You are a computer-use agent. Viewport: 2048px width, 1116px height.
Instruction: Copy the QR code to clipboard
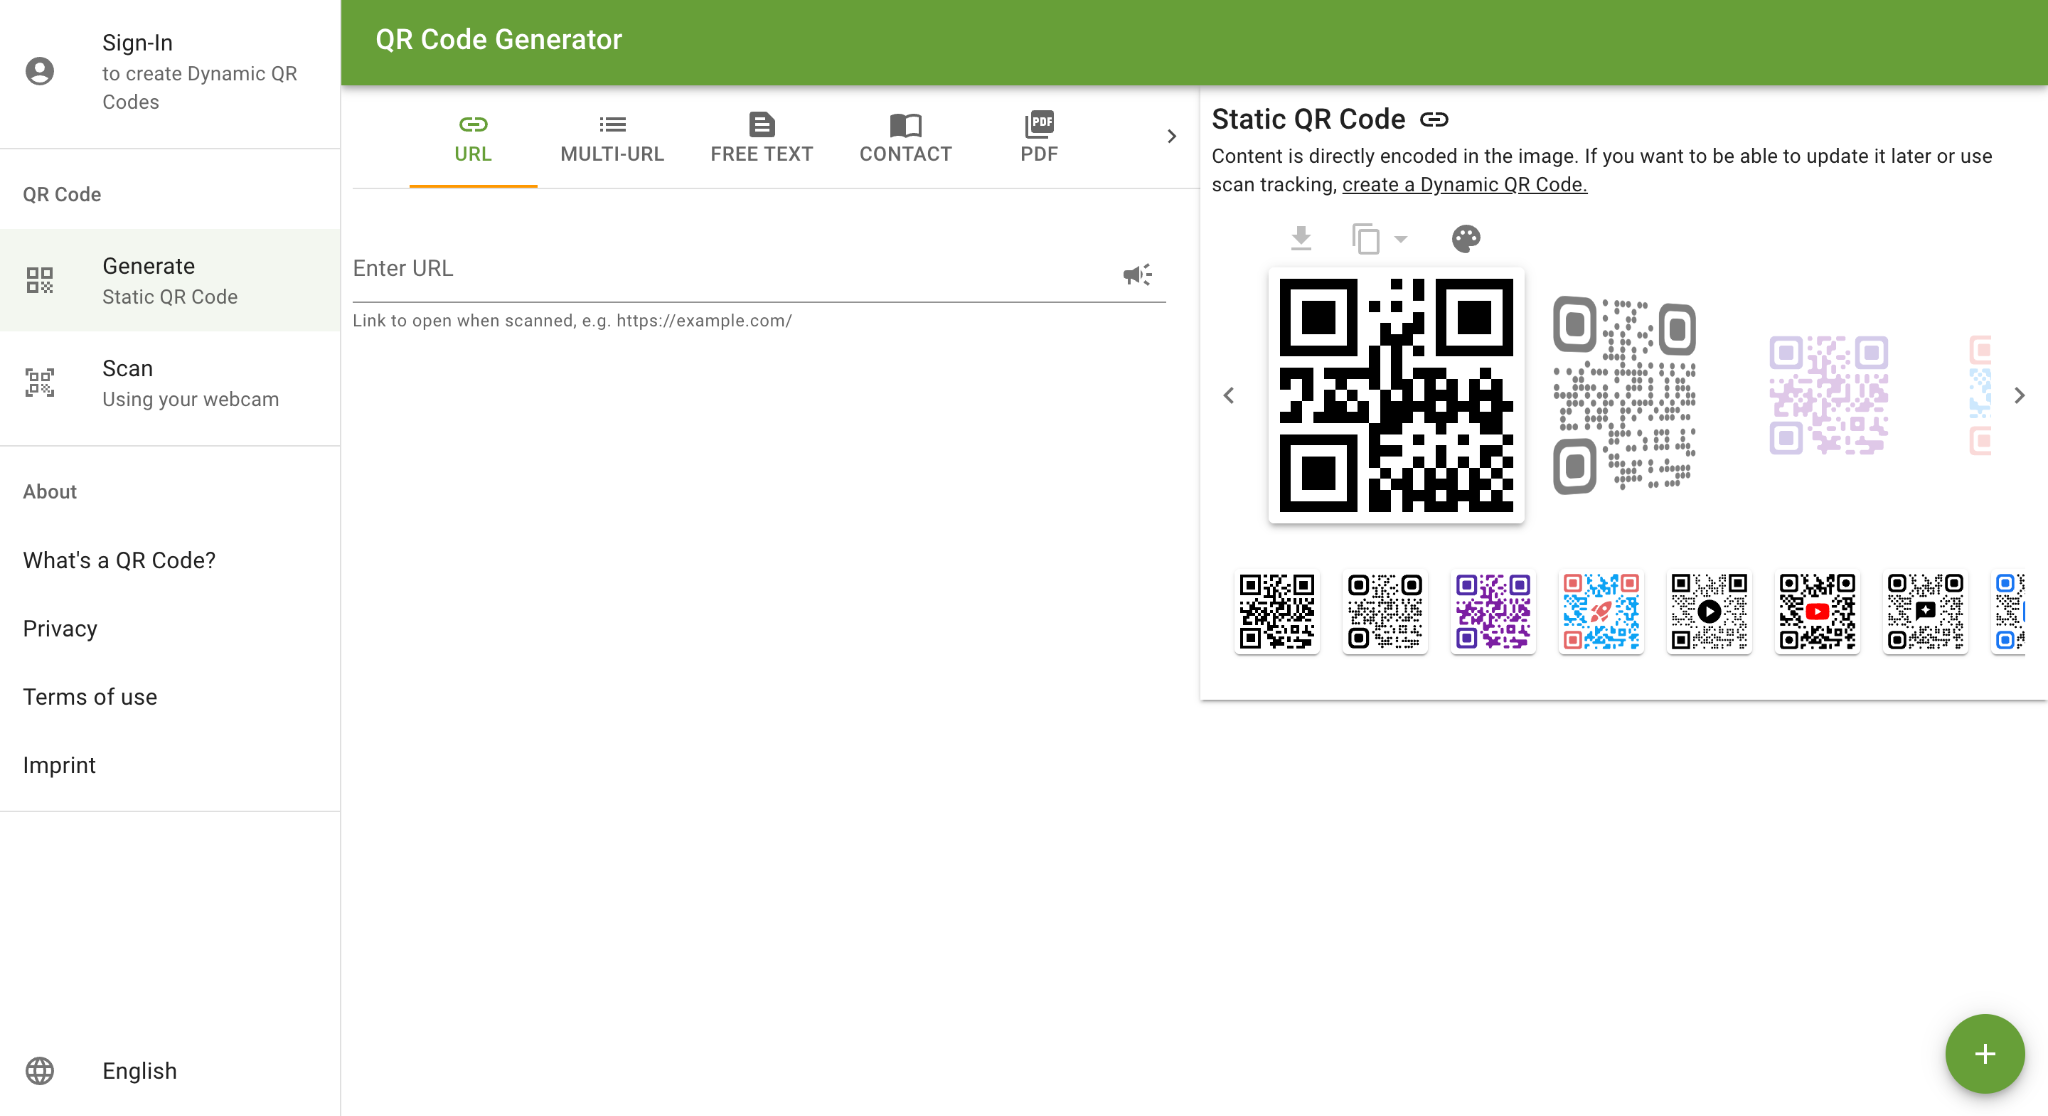coord(1366,238)
